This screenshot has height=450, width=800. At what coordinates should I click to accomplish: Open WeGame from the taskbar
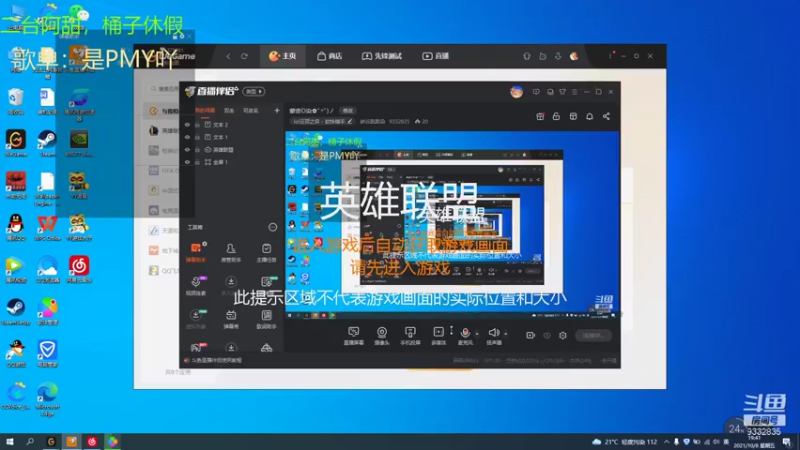(x=51, y=441)
